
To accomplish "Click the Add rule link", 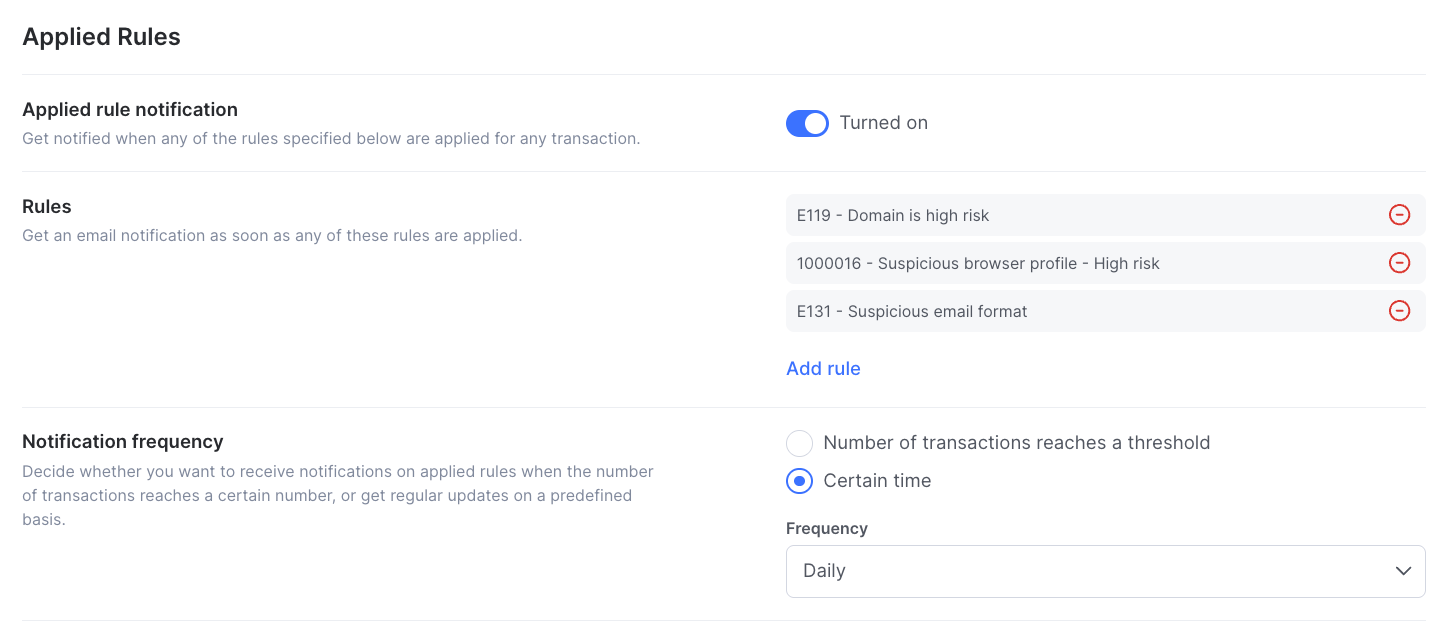I will (823, 369).
